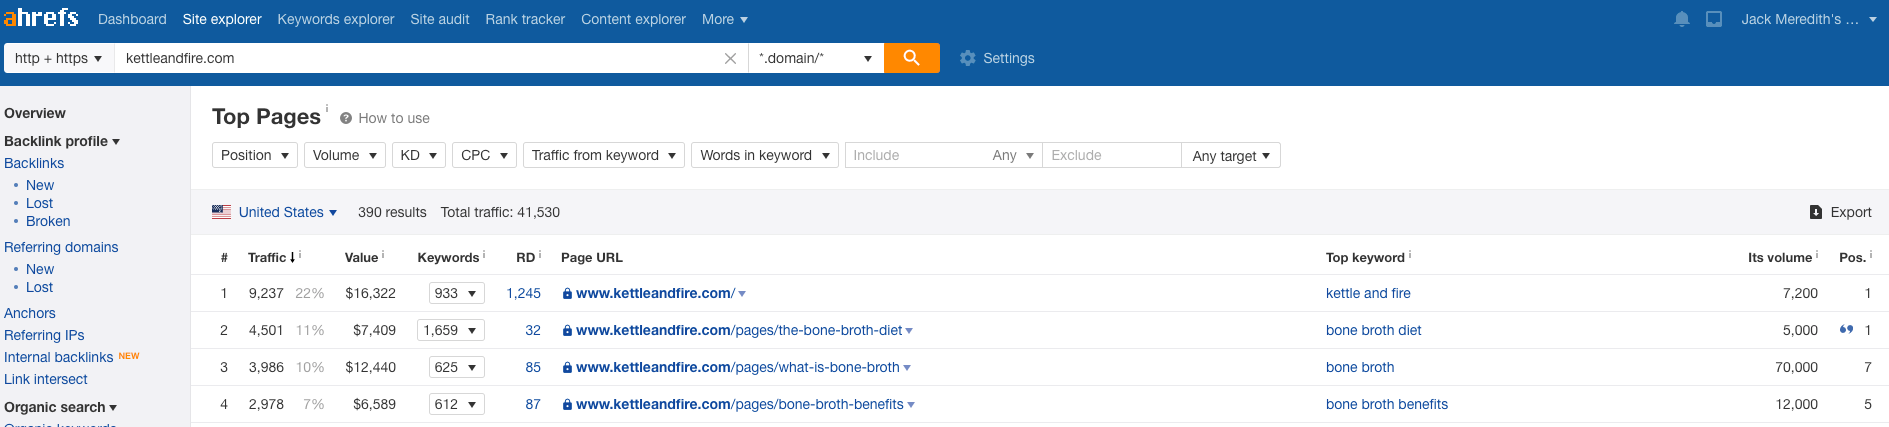Click inside the Include filter field
Viewport: 1889px width, 427px height.
[915, 155]
